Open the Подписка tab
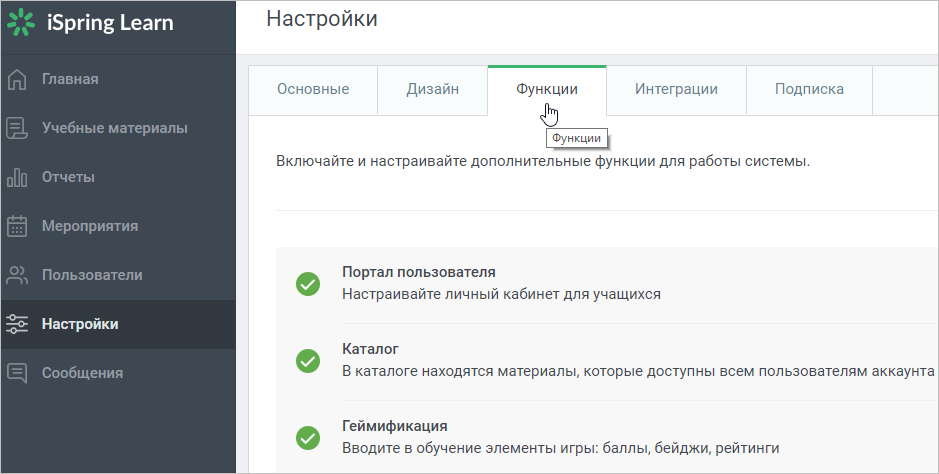Screen dimensions: 939x474 pyautogui.click(x=809, y=90)
